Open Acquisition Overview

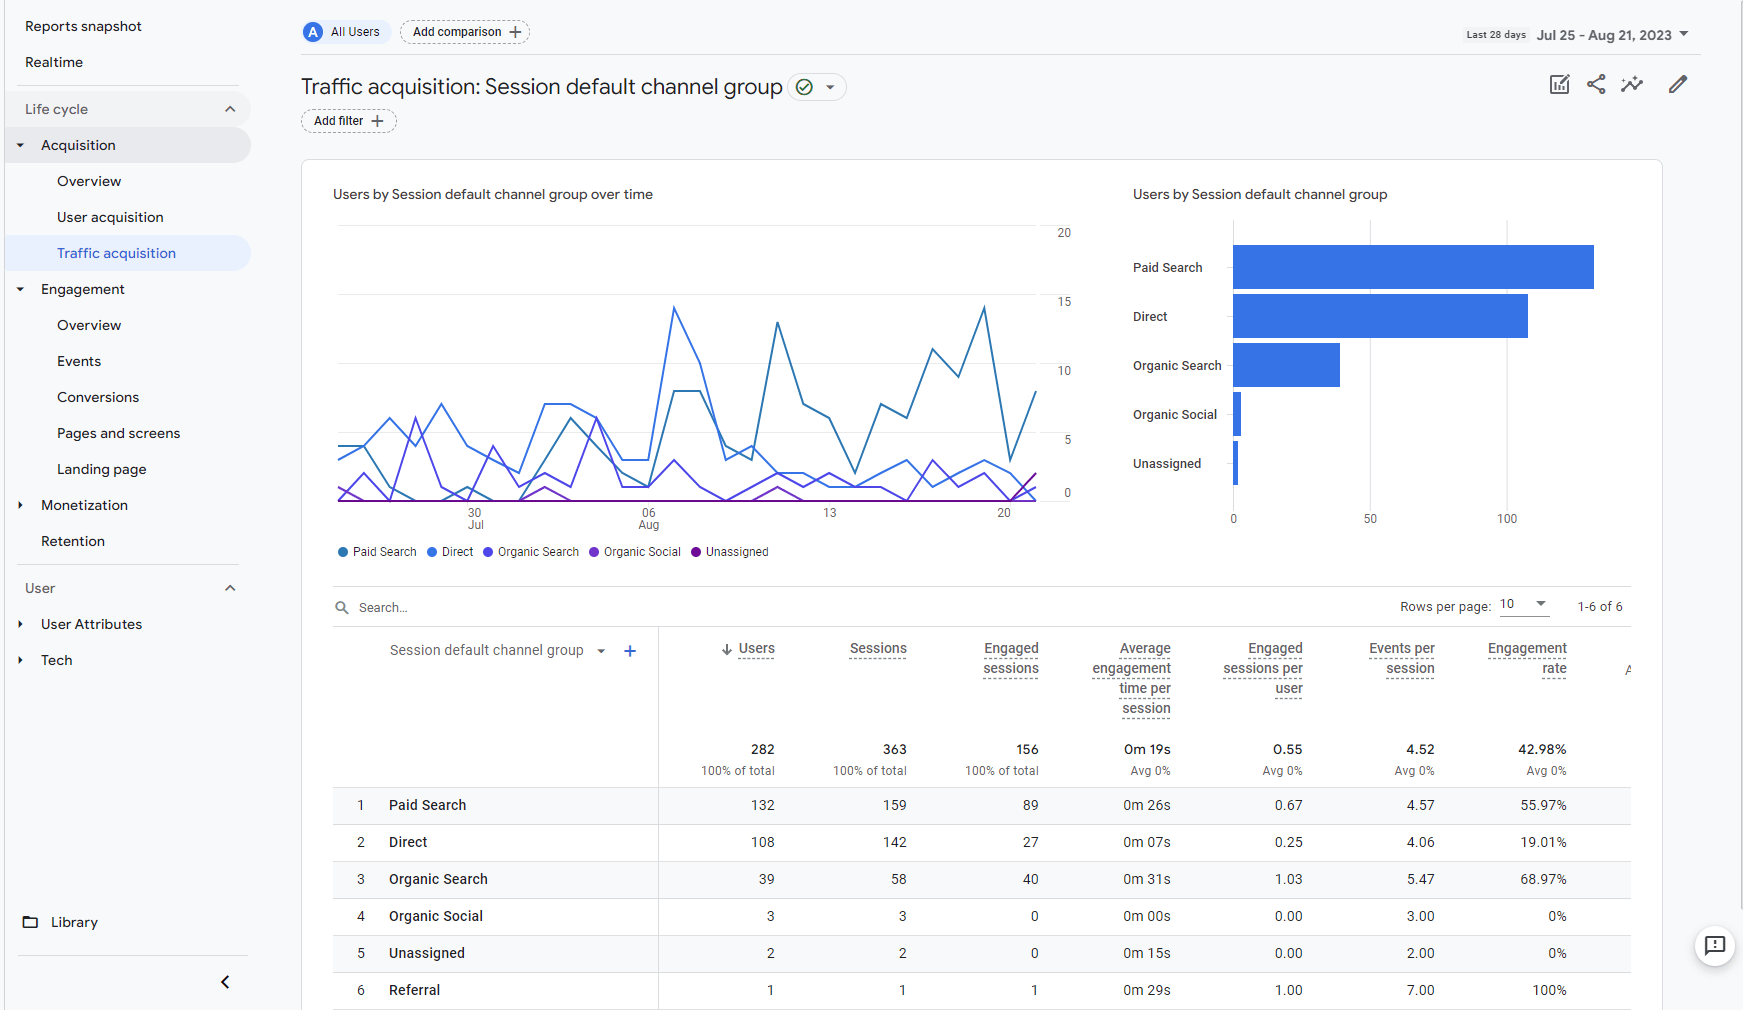pyautogui.click(x=89, y=181)
